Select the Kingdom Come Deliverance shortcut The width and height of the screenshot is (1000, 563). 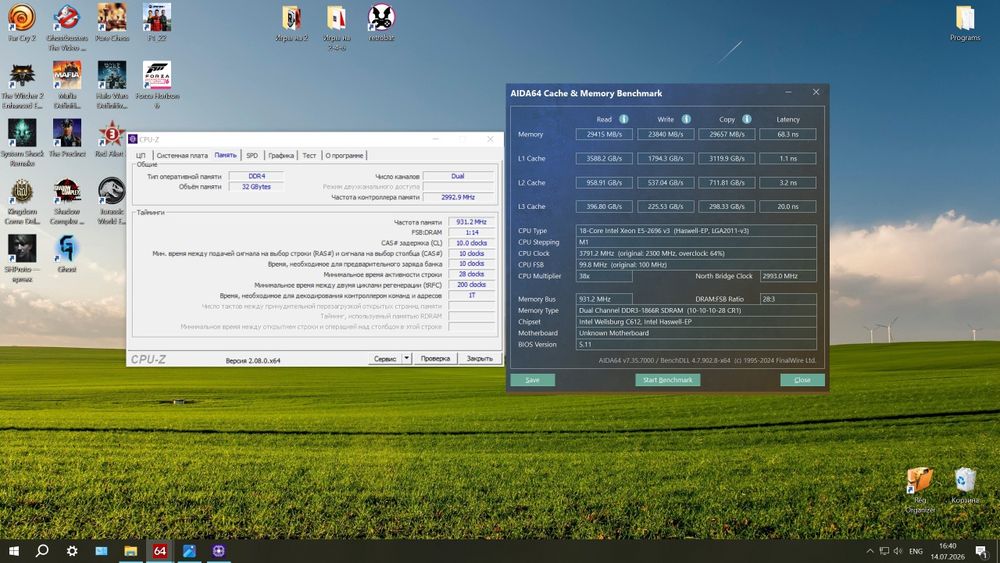click(22, 201)
